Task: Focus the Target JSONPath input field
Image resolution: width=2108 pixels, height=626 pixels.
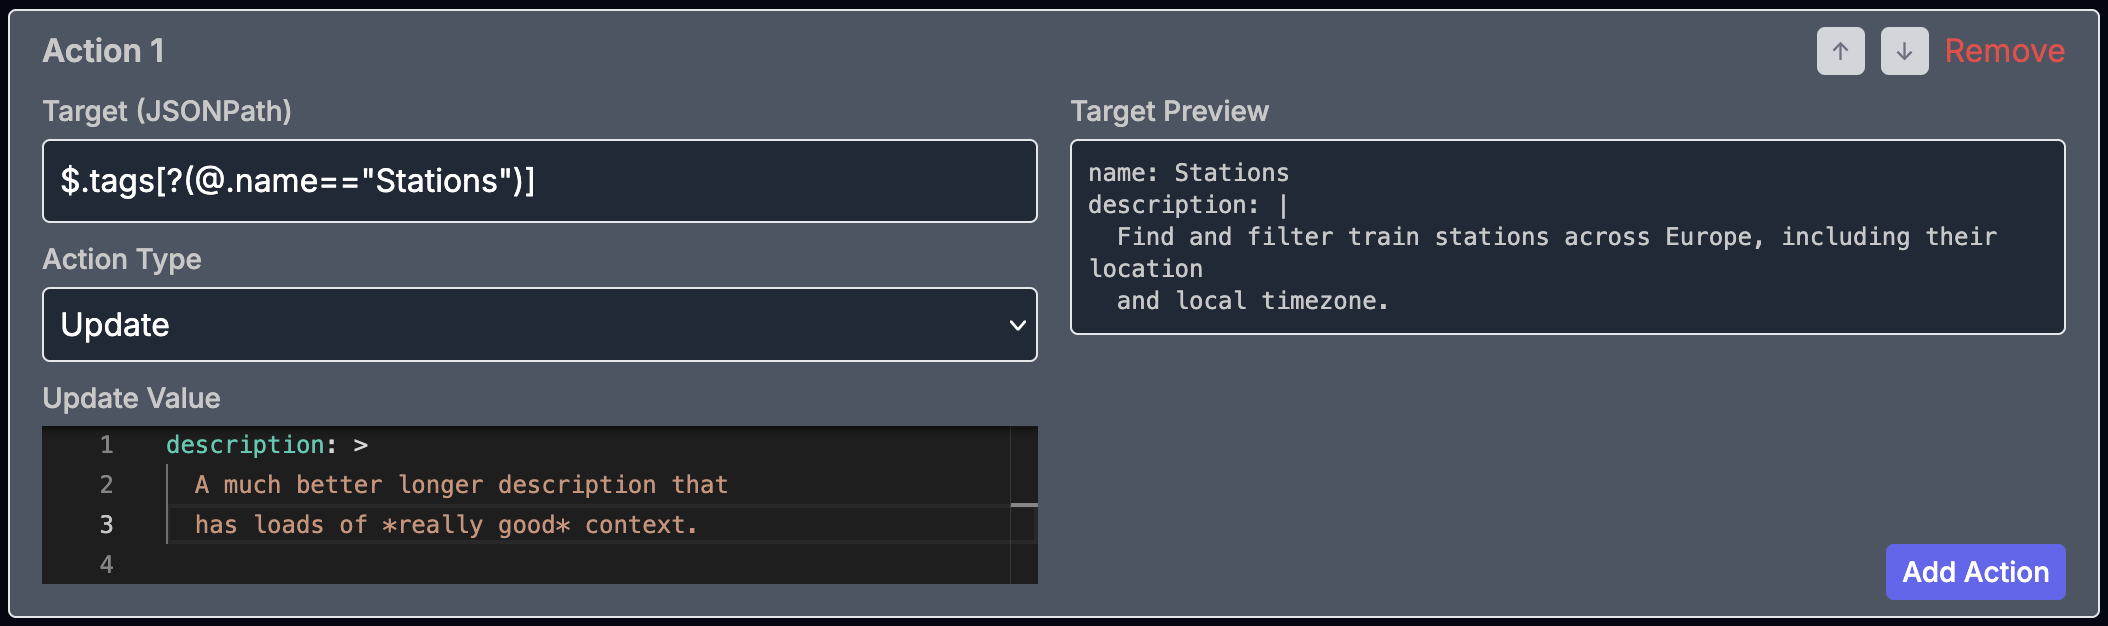Action: [x=539, y=181]
